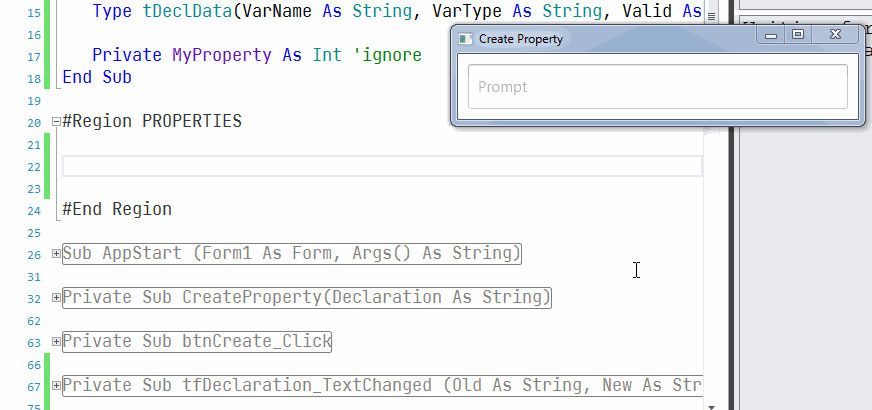Click line number 20 in the gutter

[35, 123]
